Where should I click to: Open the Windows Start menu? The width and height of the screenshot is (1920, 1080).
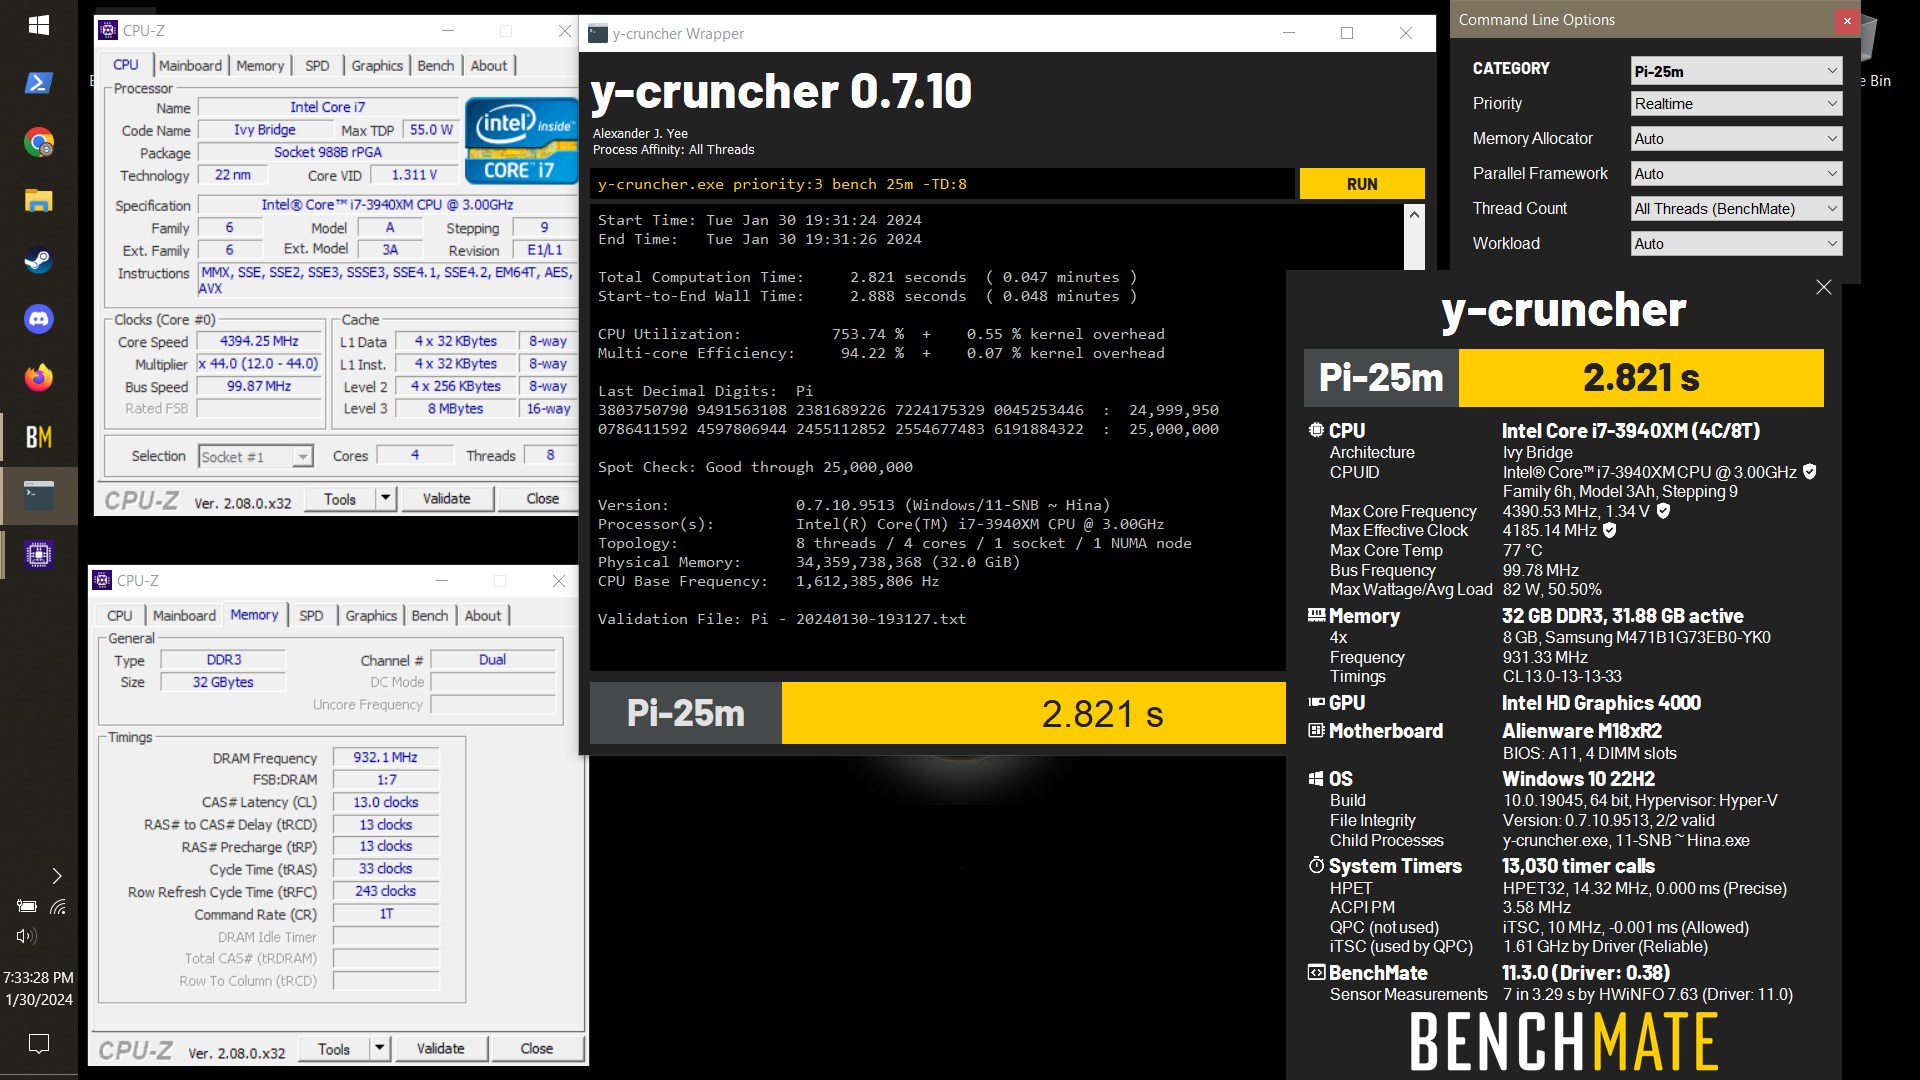tap(39, 25)
